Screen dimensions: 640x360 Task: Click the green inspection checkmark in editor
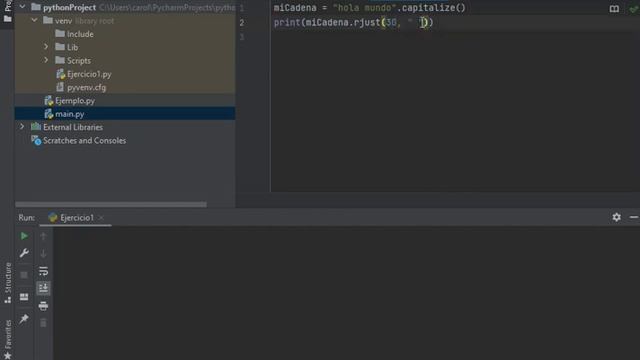point(634,9)
